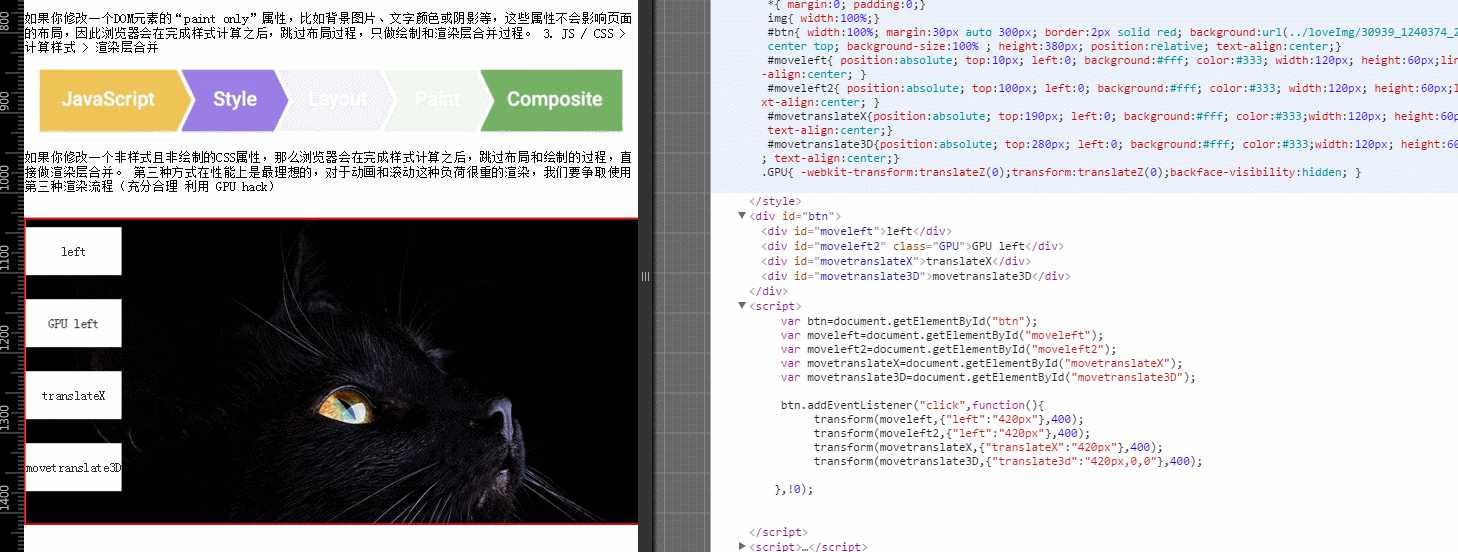Click the faded Layout stage in the diagram
This screenshot has height=552, width=1458.
coord(337,100)
